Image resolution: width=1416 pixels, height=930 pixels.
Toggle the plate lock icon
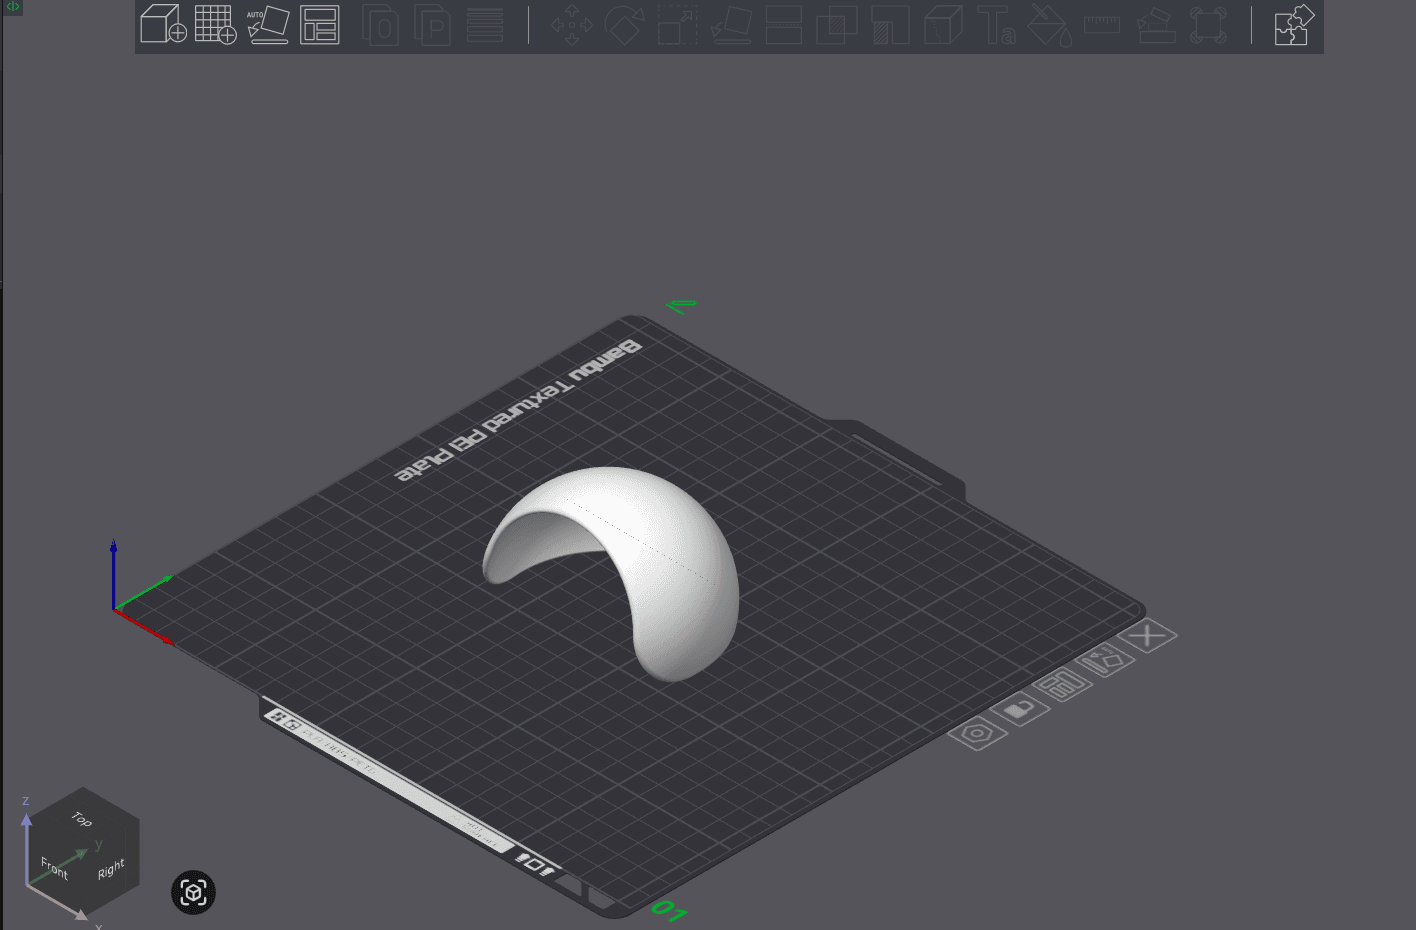tap(1019, 709)
